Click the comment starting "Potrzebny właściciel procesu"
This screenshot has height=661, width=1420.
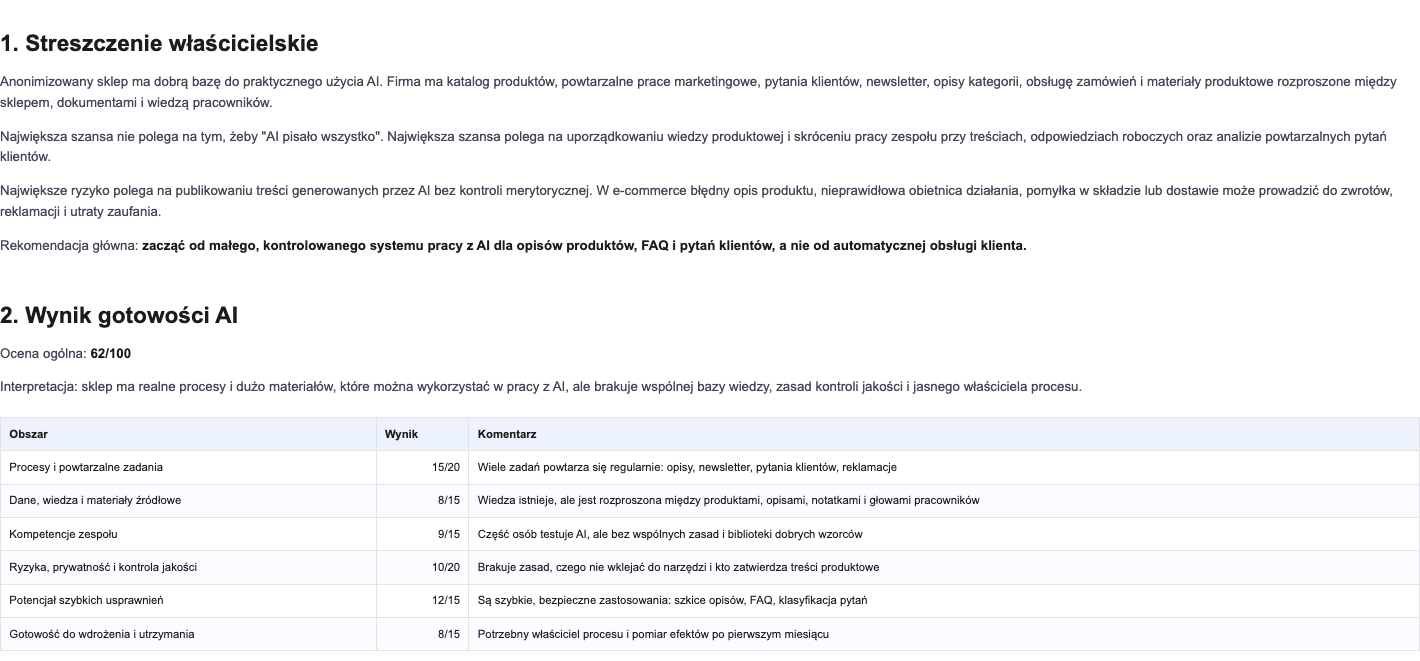tap(653, 634)
